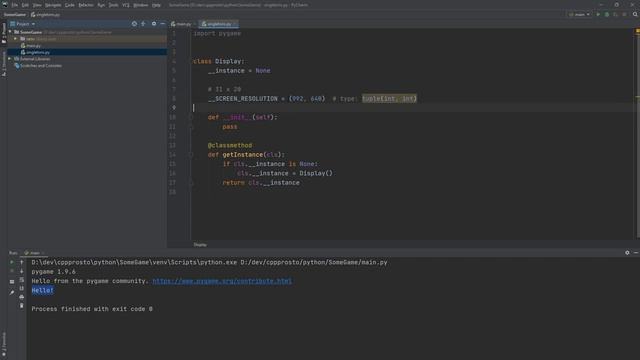The image size is (640, 360).
Task: Open the Edit menu
Action: coord(25,5)
